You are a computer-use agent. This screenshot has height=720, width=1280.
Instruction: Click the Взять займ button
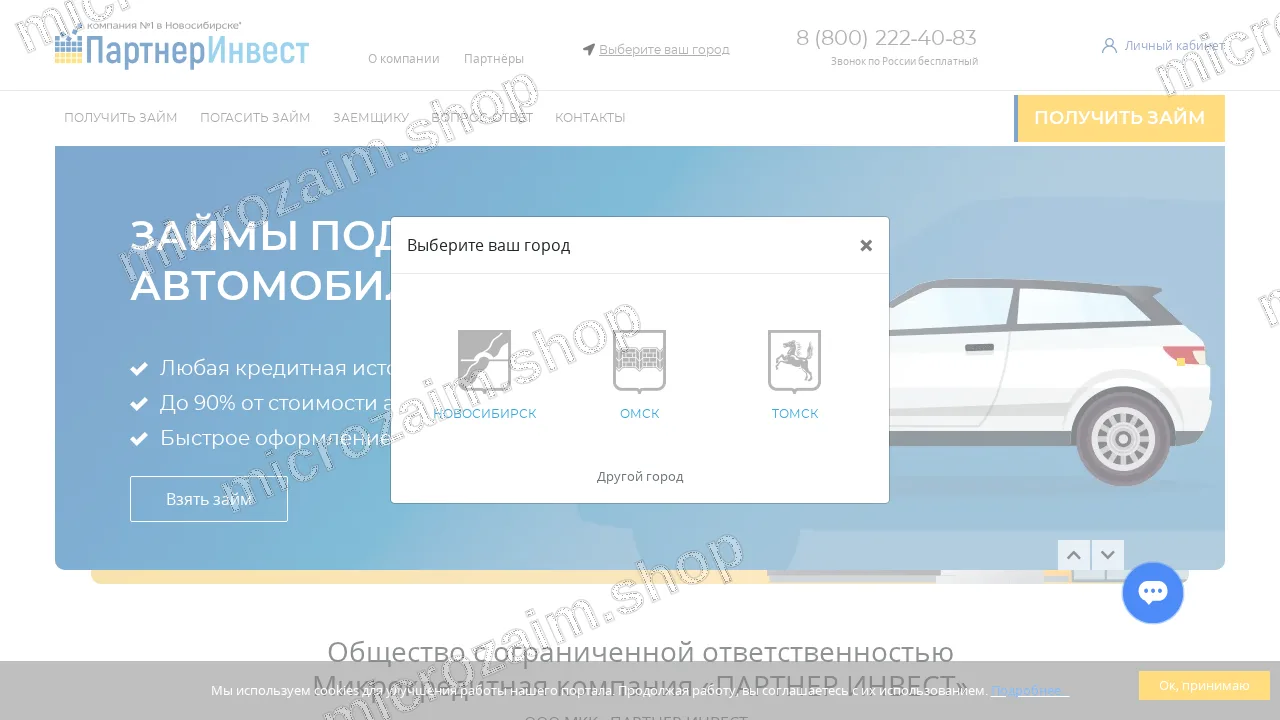point(209,499)
